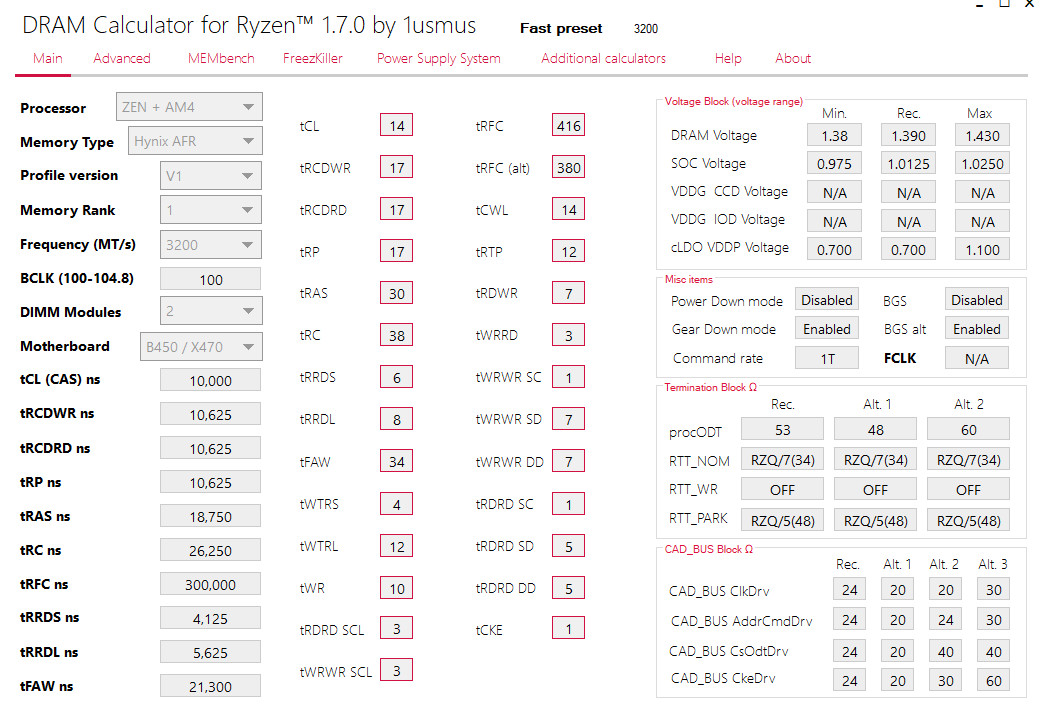Open the About tab
This screenshot has height=704, width=1040.
click(793, 58)
